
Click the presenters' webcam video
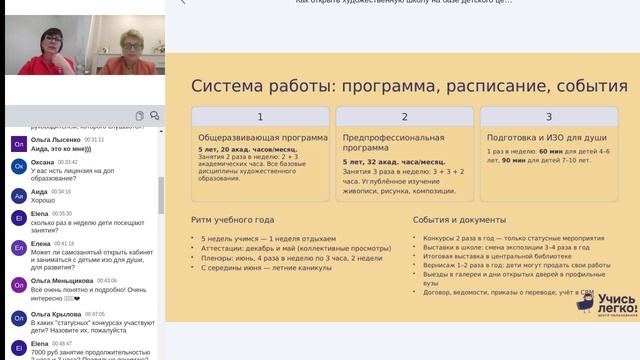[85, 45]
